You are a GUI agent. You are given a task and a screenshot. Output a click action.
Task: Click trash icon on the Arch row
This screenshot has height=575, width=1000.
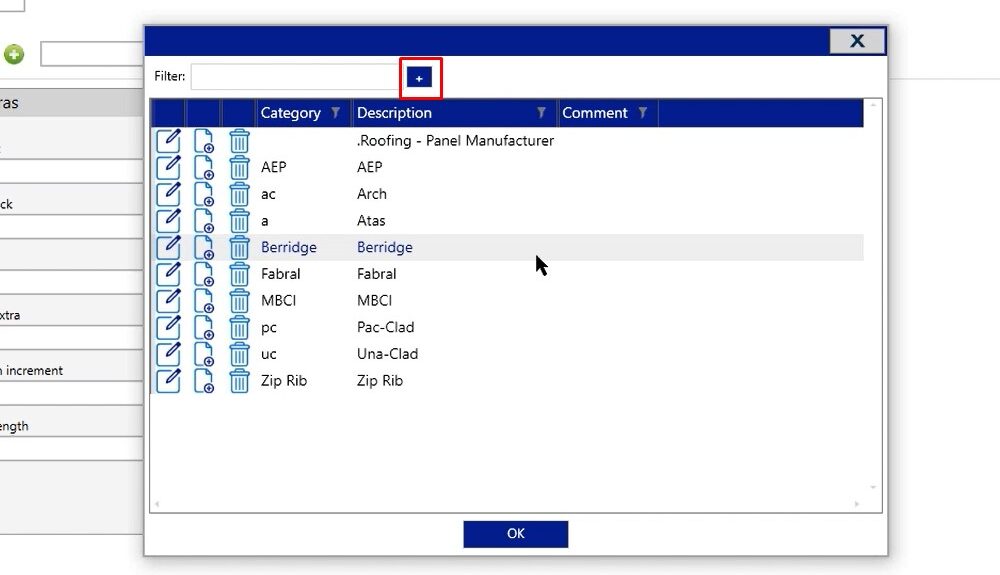239,194
